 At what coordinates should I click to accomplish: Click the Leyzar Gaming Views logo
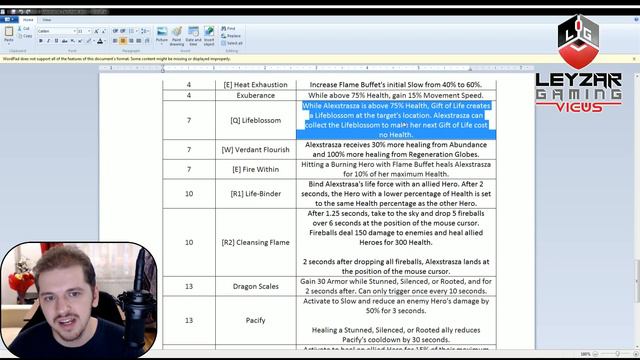point(579,64)
